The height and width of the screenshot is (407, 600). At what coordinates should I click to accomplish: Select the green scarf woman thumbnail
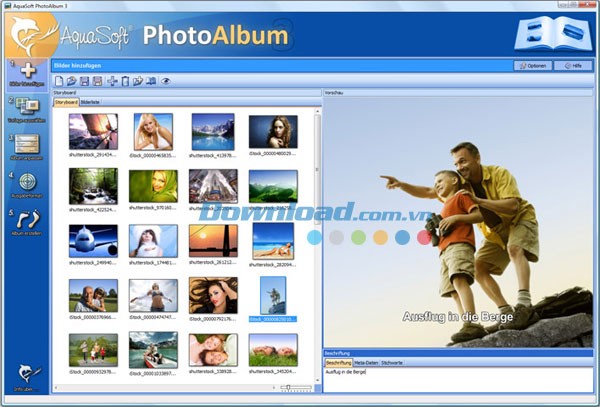153,186
